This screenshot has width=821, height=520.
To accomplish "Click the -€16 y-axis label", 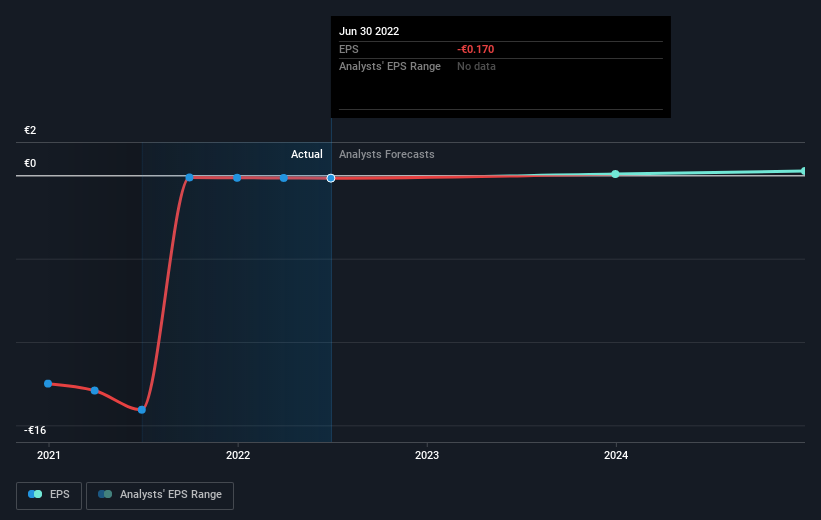I will pyautogui.click(x=35, y=430).
